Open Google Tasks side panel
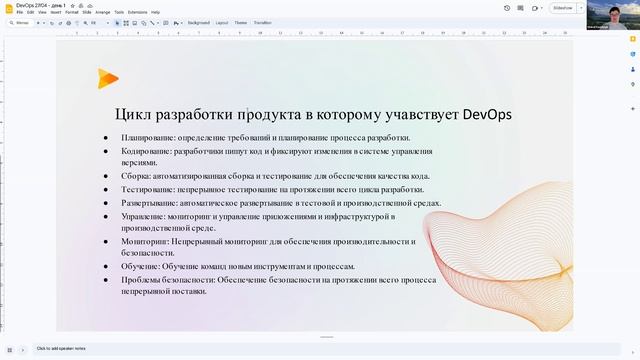Viewport: 640px width, 360px height. pyautogui.click(x=633, y=54)
